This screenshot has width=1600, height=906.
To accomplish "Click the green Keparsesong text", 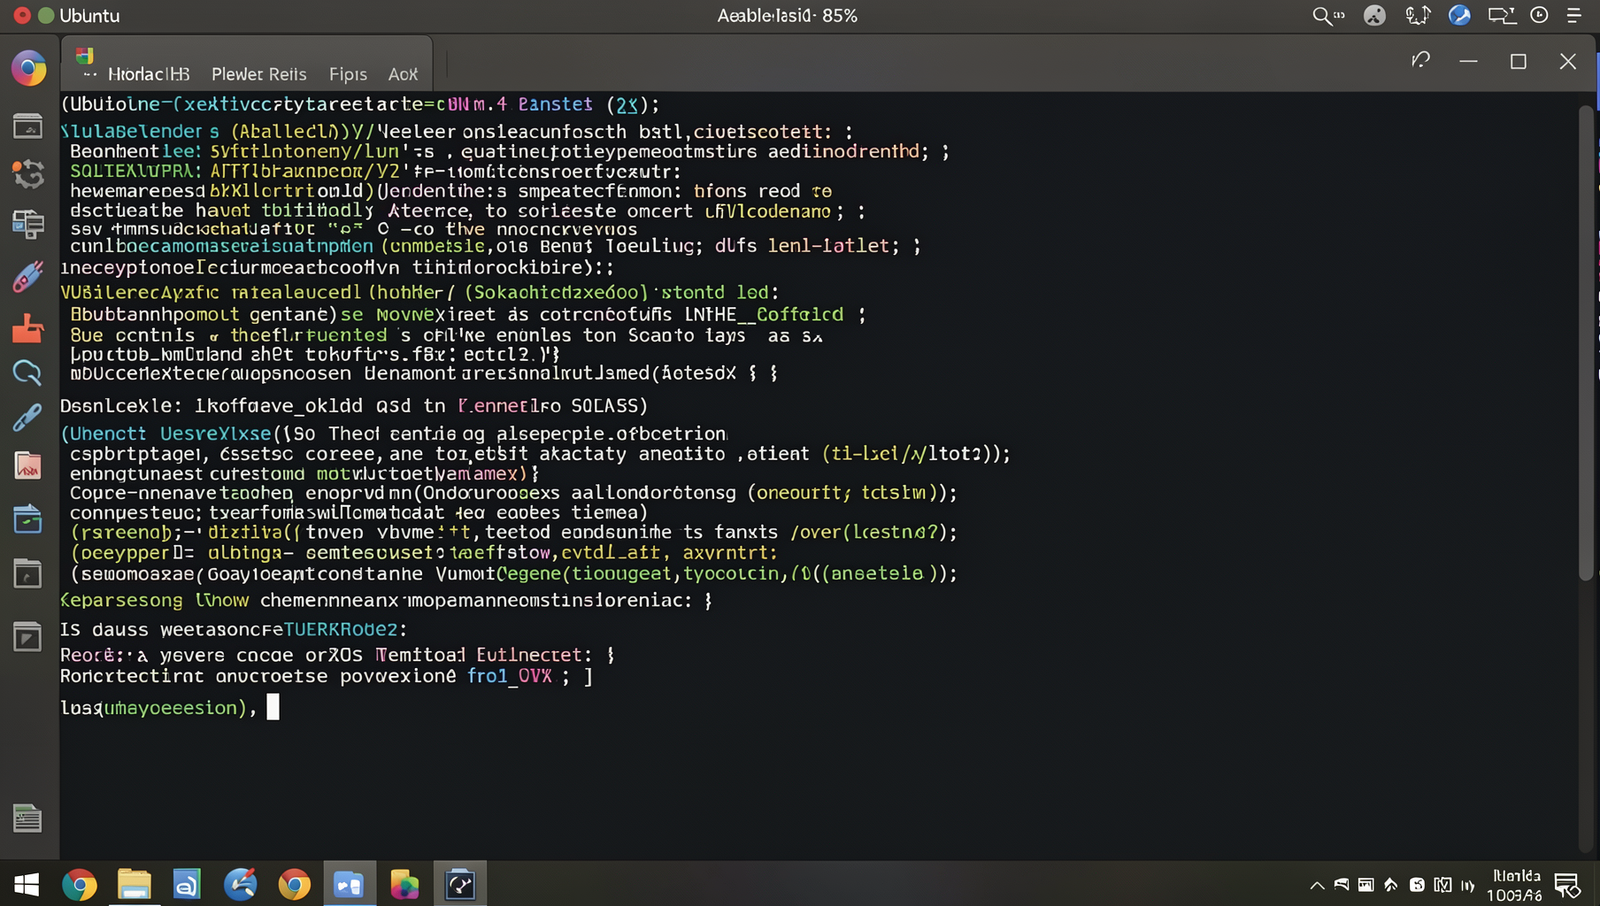I will (x=121, y=601).
